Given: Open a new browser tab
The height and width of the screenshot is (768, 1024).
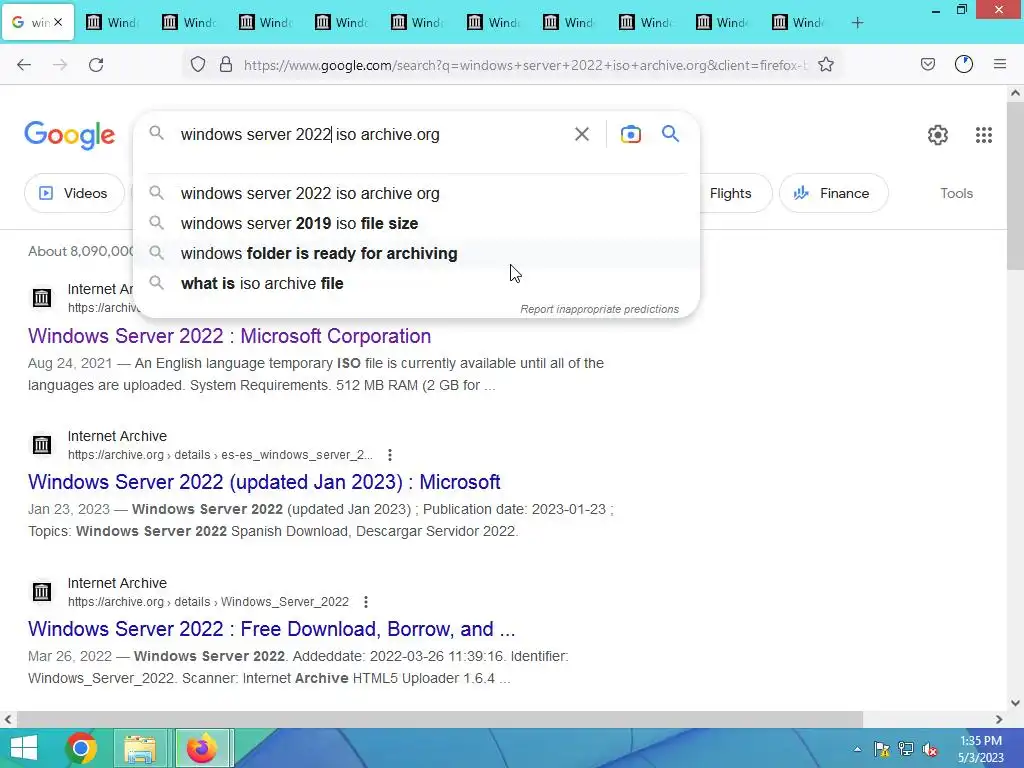Looking at the screenshot, I should 857,23.
